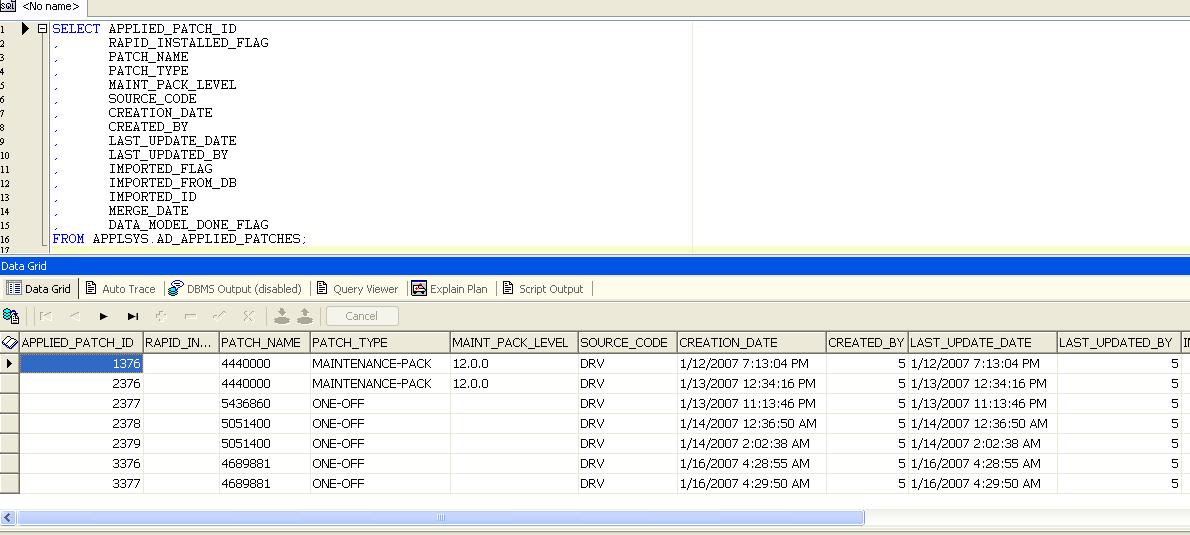This screenshot has height=535, width=1190.
Task: Click the PATCH_TYPE column header
Action: 380,342
